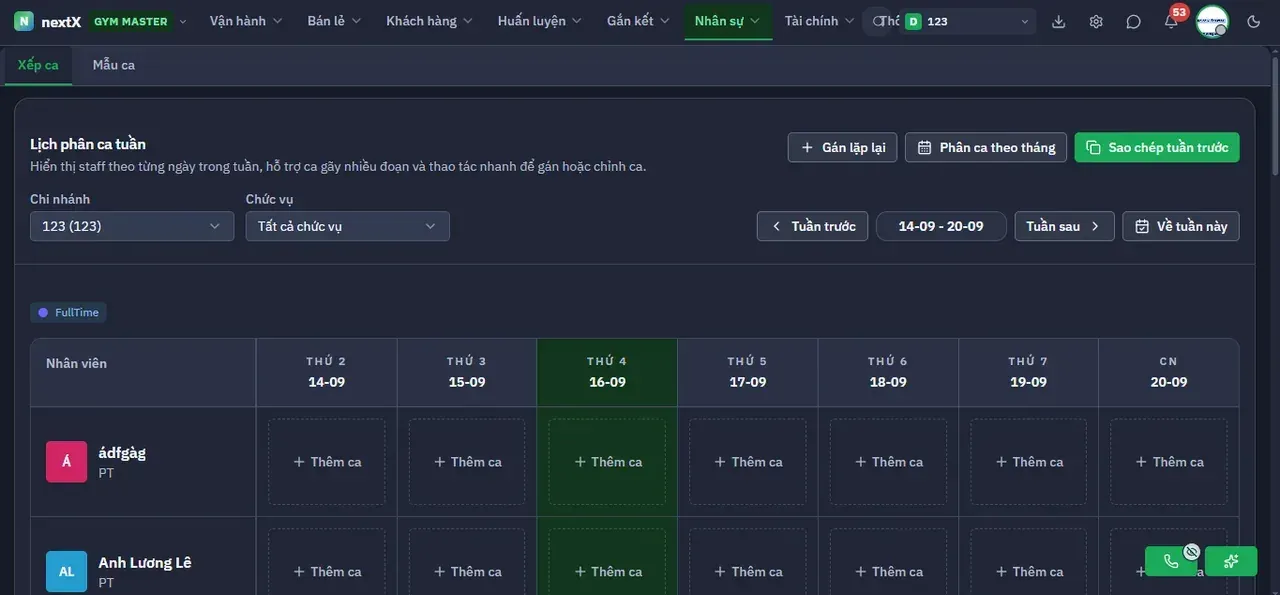The width and height of the screenshot is (1280, 595).
Task: Open the Chức vụ dropdown Tất cả chức vụ
Action: pyautogui.click(x=348, y=226)
